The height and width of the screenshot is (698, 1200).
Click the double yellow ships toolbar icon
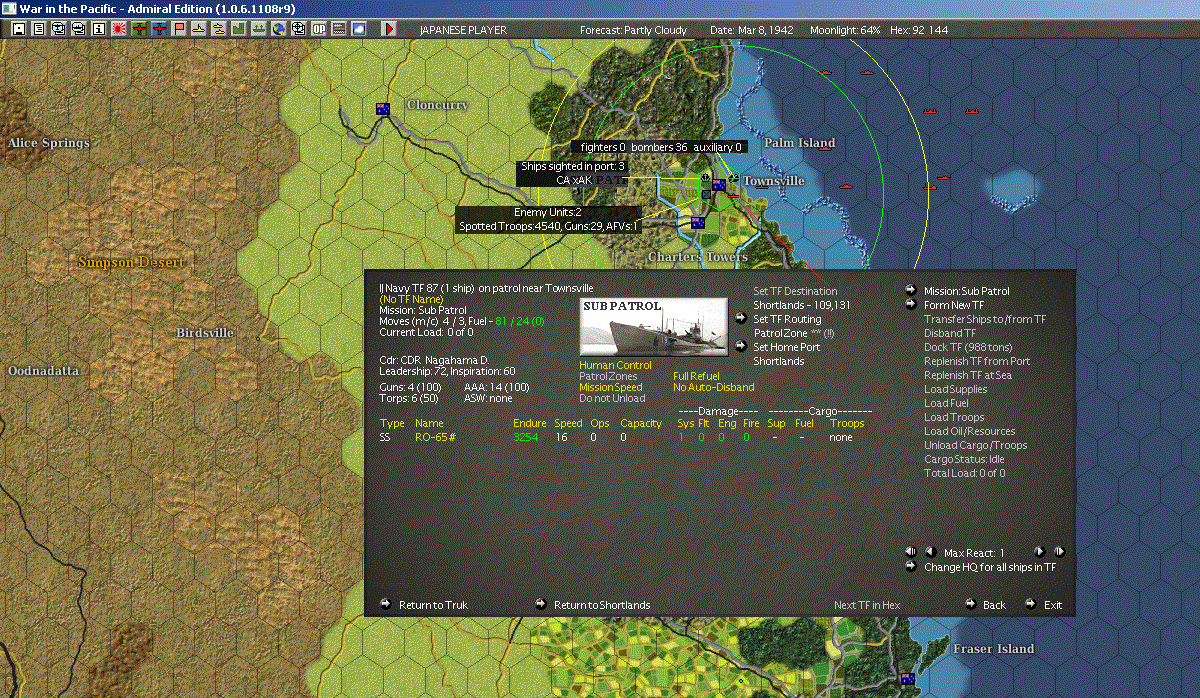(x=219, y=29)
